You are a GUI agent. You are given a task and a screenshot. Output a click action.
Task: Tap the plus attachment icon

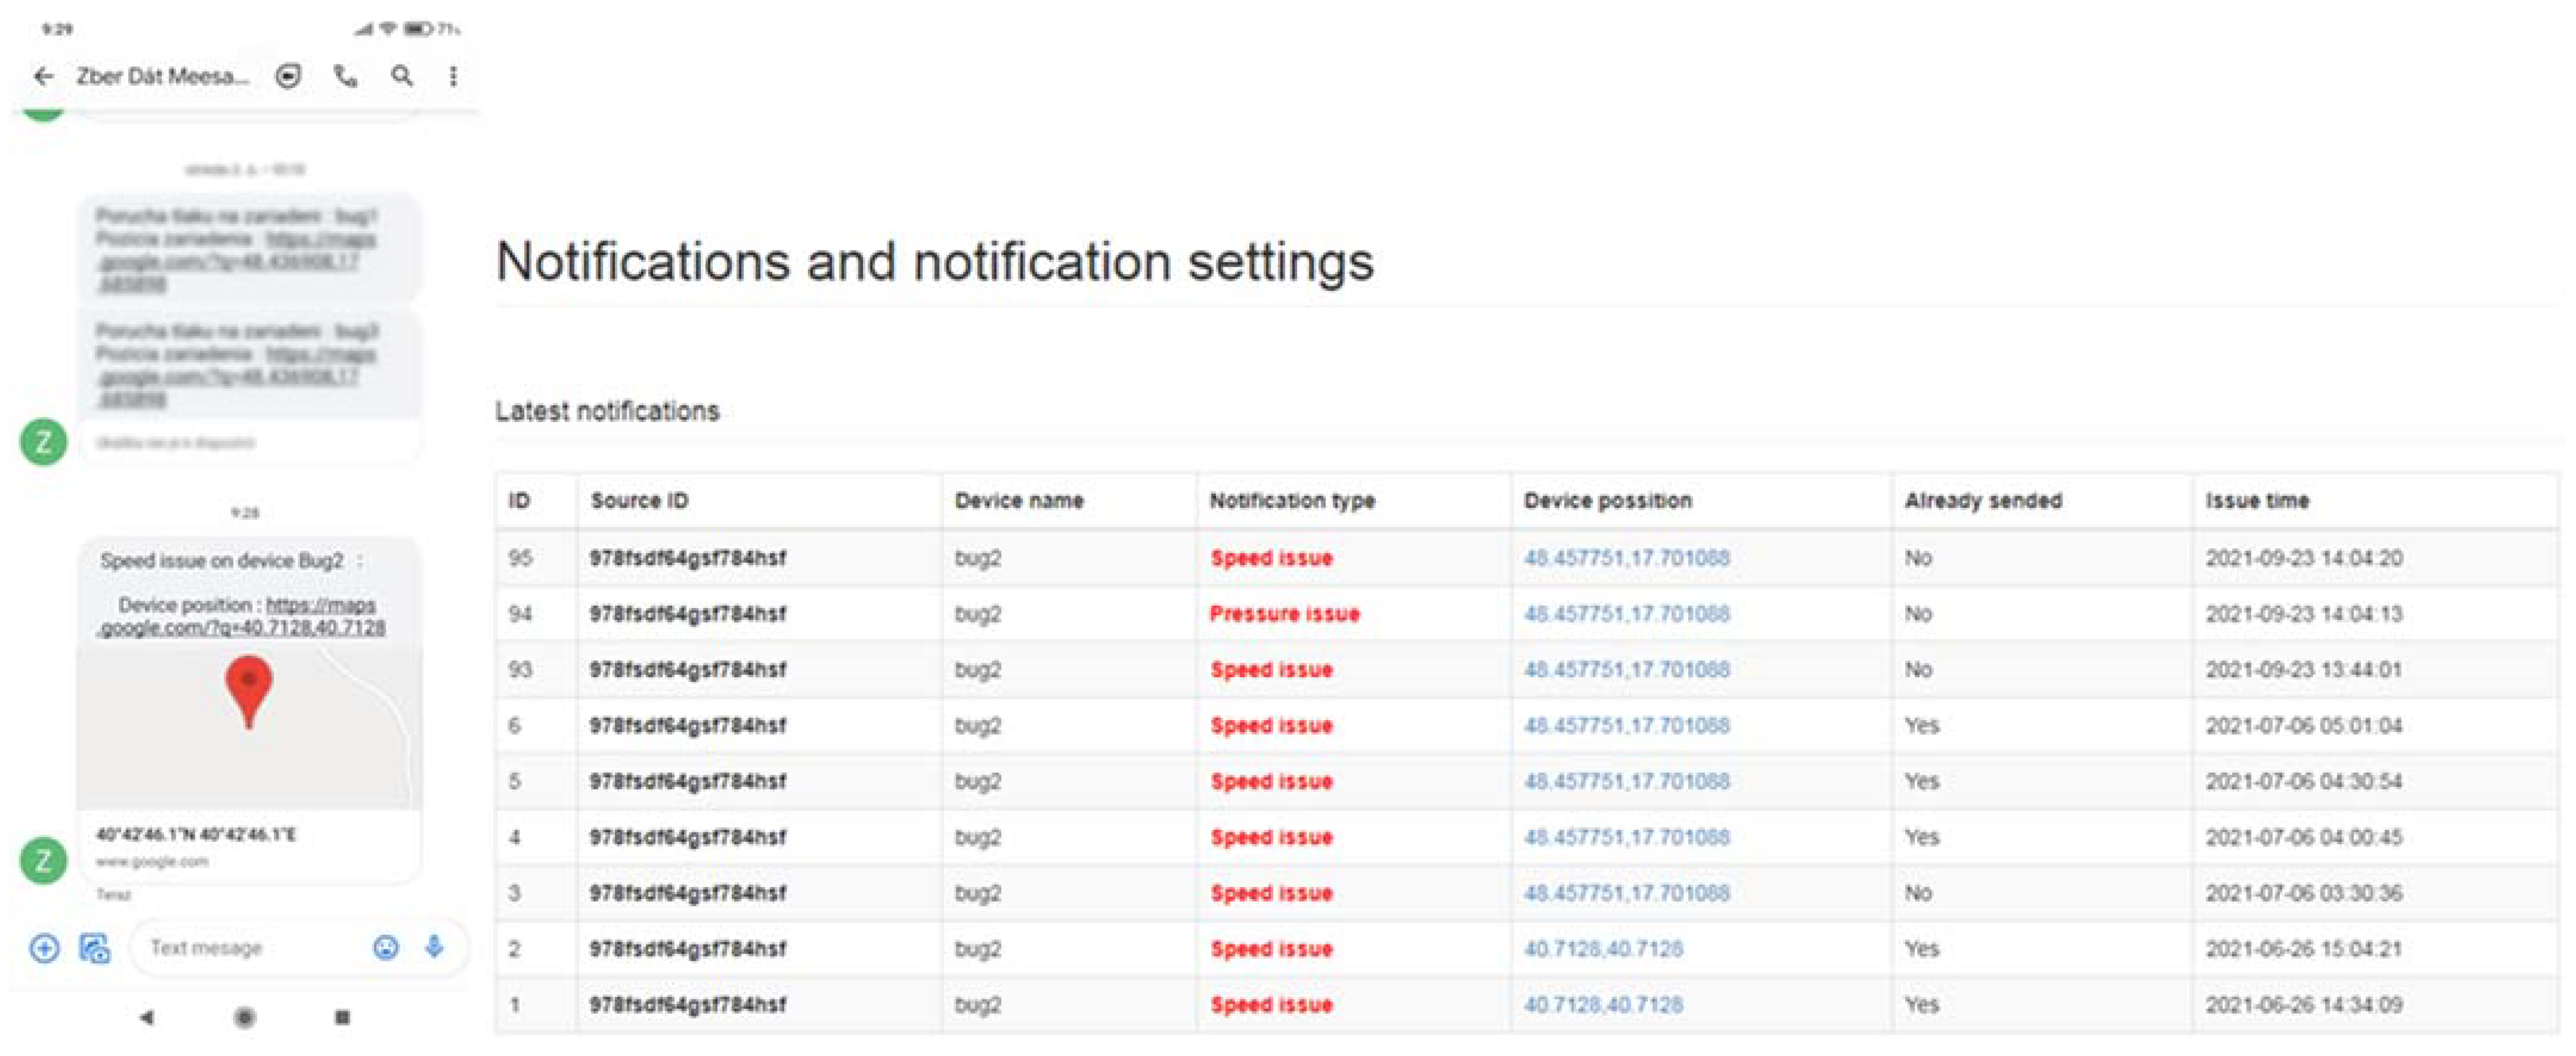click(44, 947)
